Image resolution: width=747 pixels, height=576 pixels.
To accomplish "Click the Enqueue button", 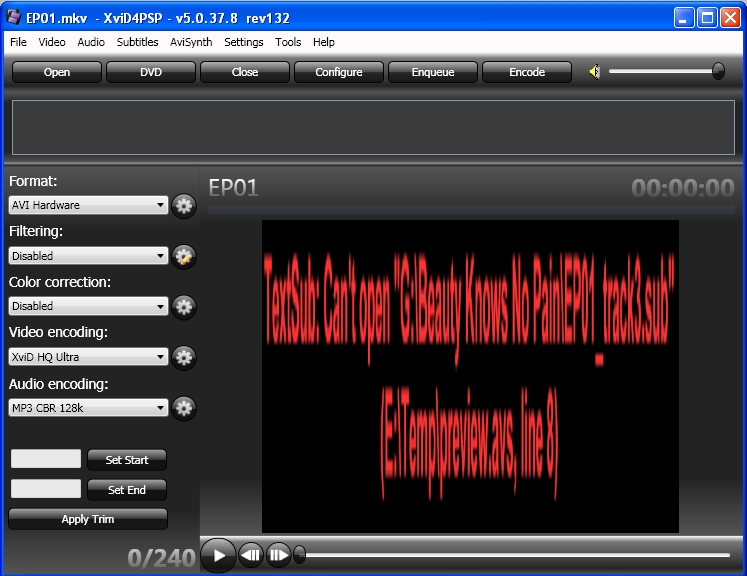I will (x=433, y=72).
